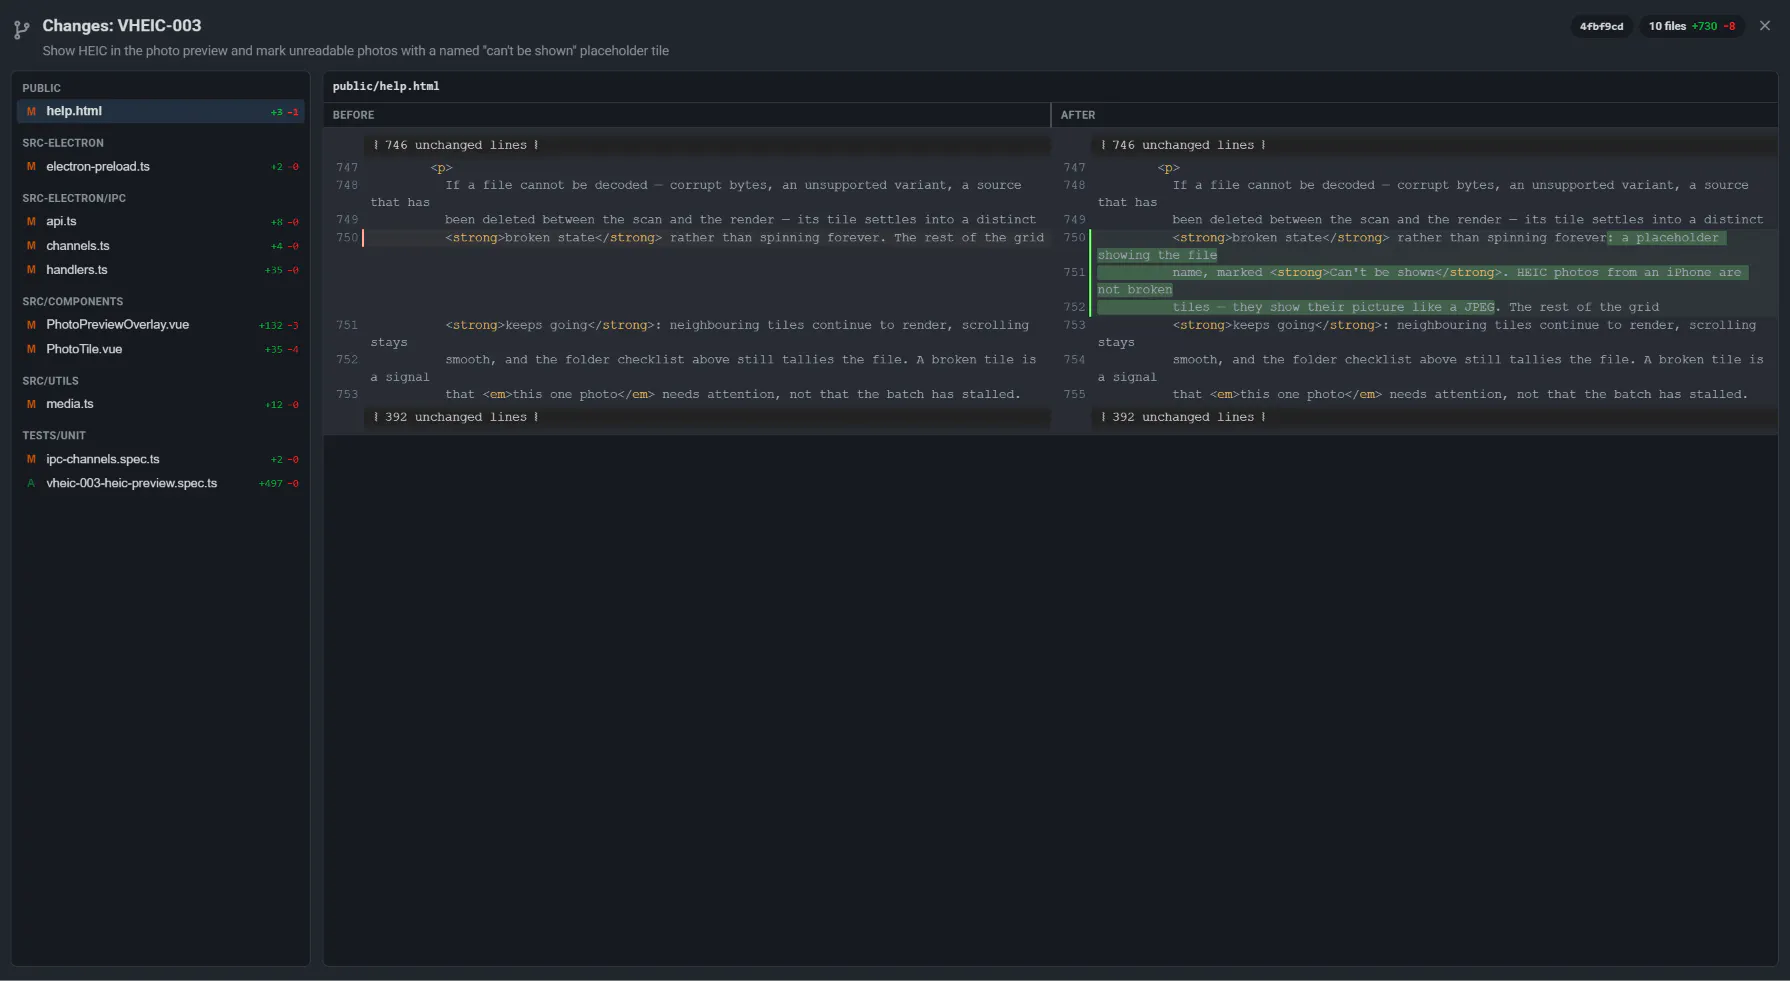
Task: Click the git branch icon beside Changes title
Action: tap(21, 30)
